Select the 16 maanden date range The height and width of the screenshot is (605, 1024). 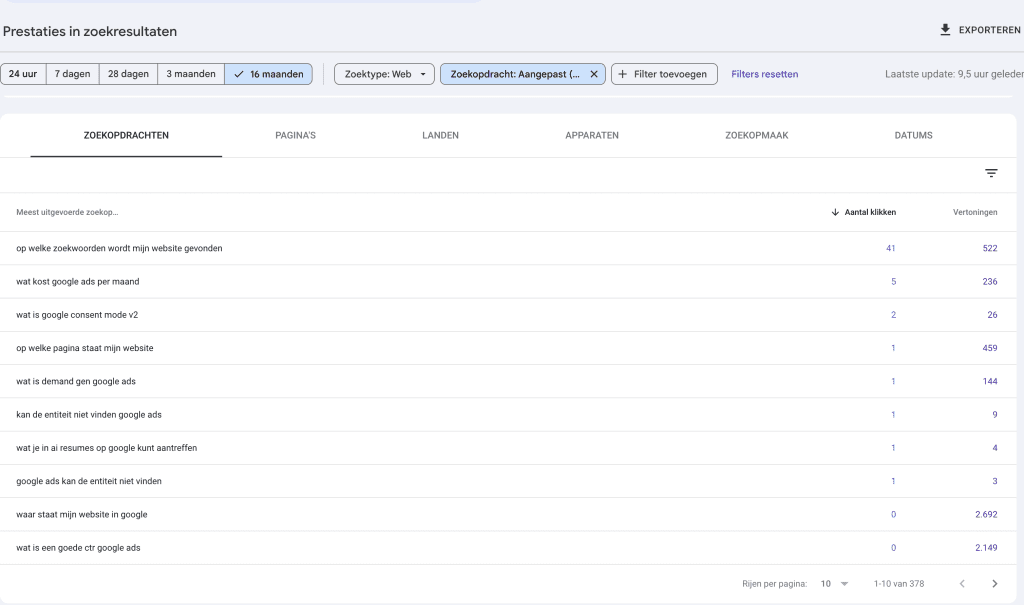click(268, 74)
